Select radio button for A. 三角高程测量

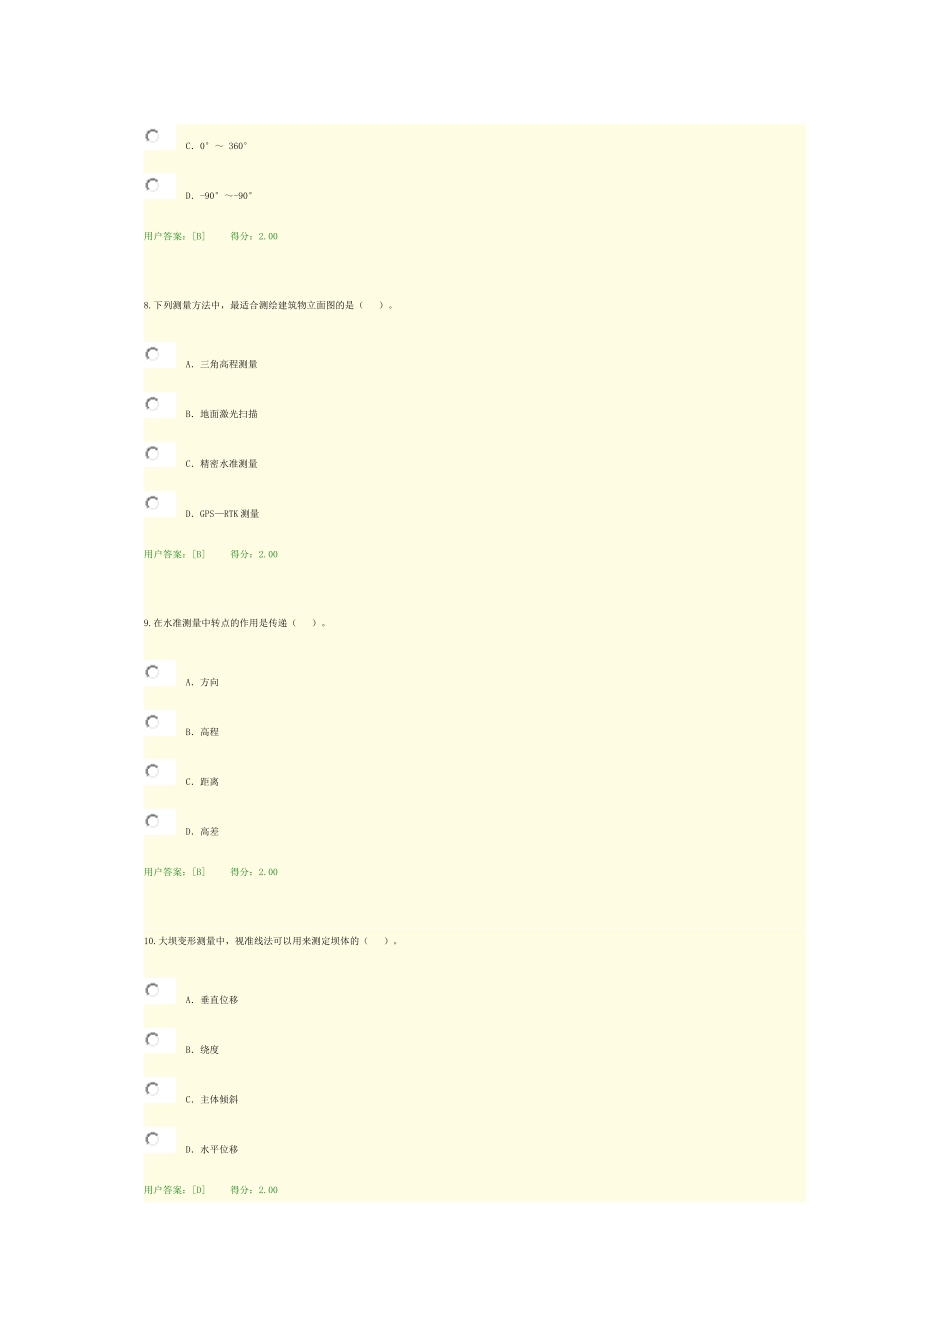point(152,354)
